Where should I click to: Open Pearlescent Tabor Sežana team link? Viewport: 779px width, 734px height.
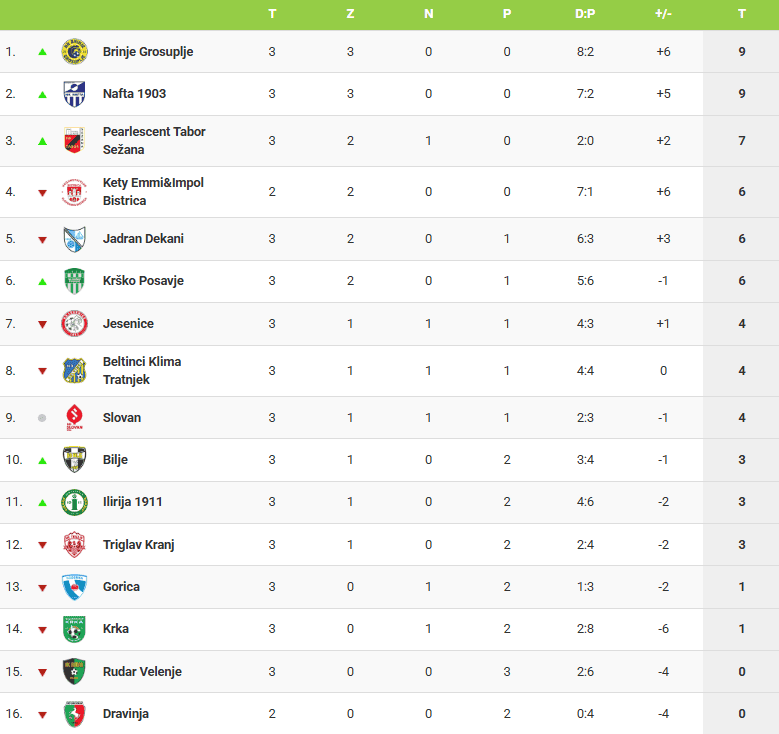[154, 141]
